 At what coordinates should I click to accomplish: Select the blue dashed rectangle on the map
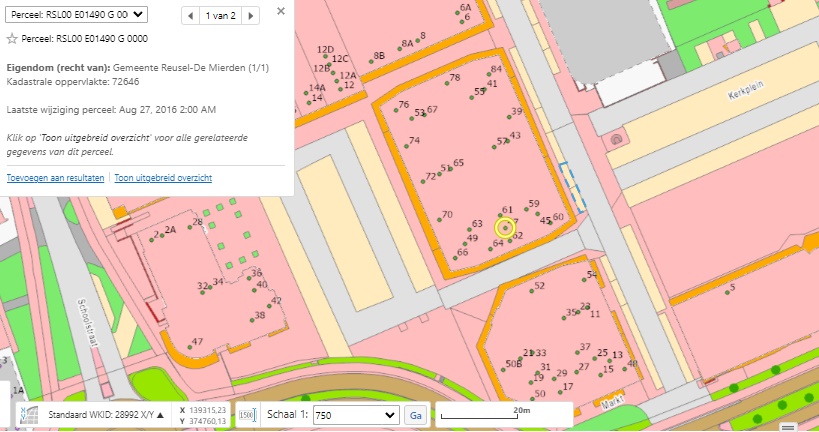point(569,187)
